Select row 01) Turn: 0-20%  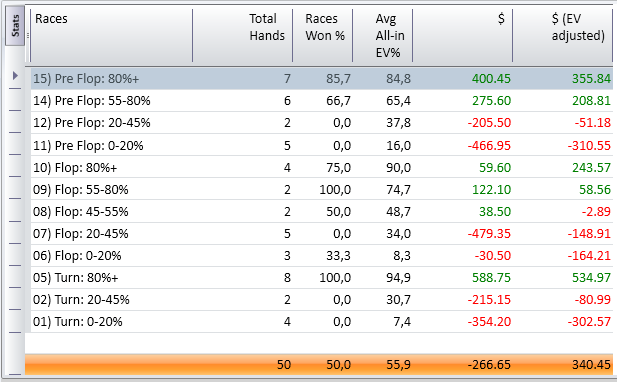pyautogui.click(x=321, y=322)
